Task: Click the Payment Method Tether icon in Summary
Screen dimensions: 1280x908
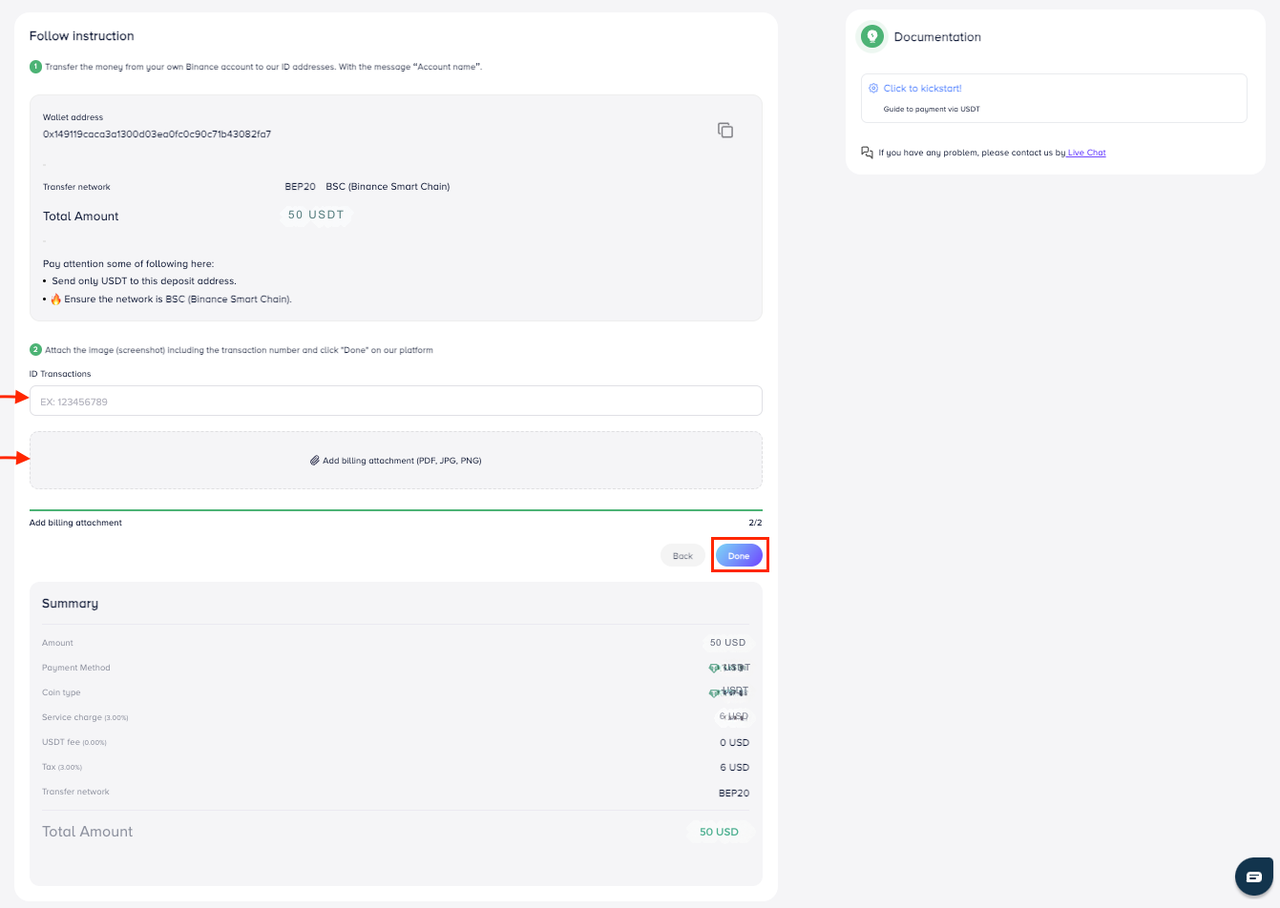Action: click(x=714, y=668)
